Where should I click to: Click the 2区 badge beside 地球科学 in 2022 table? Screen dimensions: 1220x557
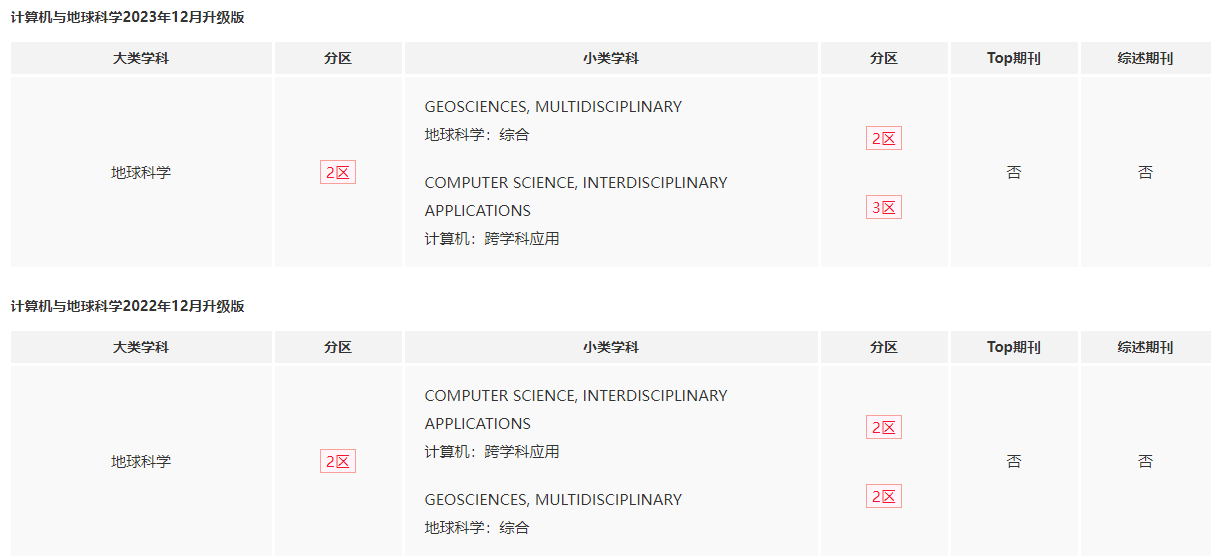(338, 461)
